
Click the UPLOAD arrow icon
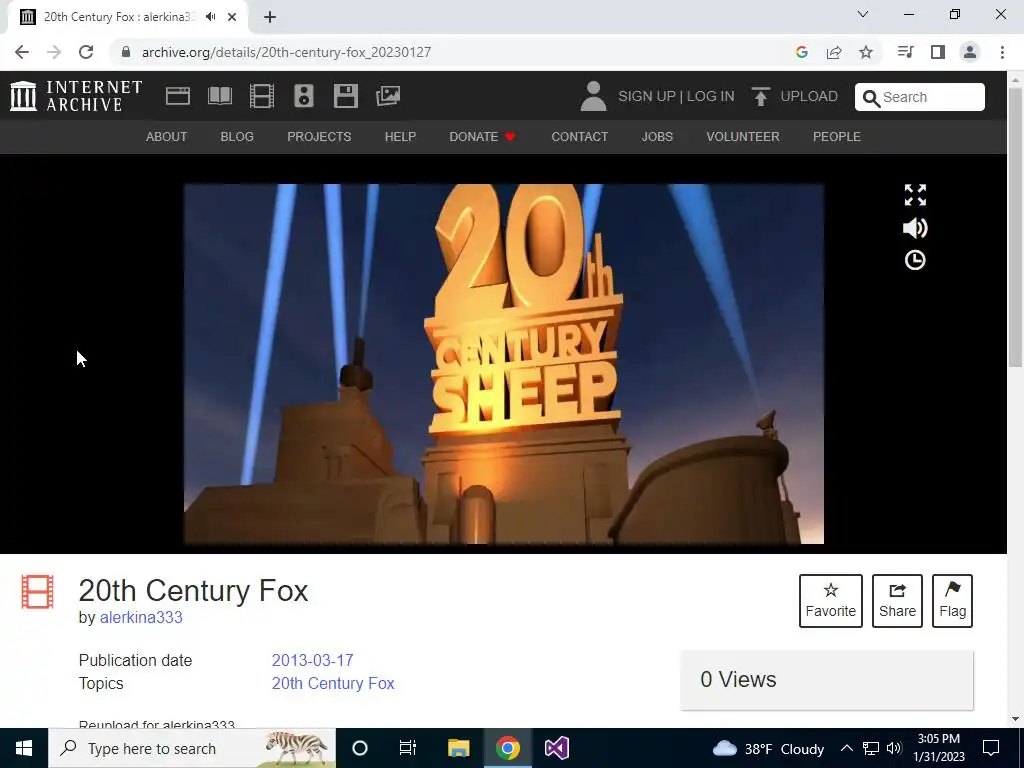760,96
